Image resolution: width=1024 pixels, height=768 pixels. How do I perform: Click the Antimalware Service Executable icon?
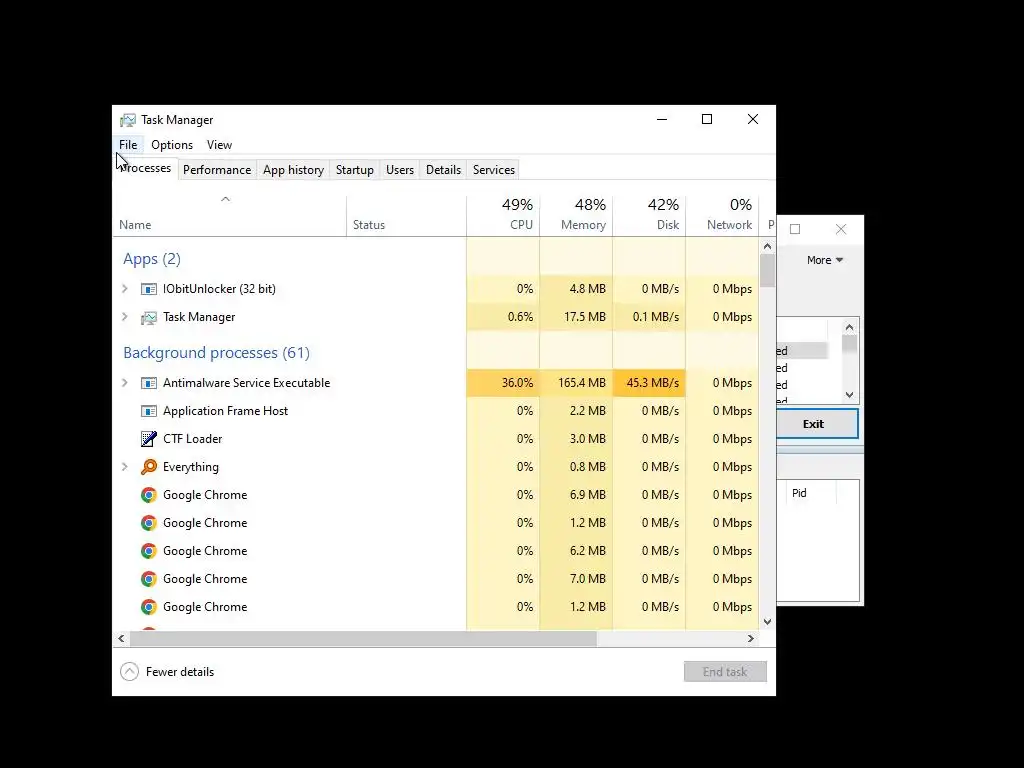(x=149, y=383)
